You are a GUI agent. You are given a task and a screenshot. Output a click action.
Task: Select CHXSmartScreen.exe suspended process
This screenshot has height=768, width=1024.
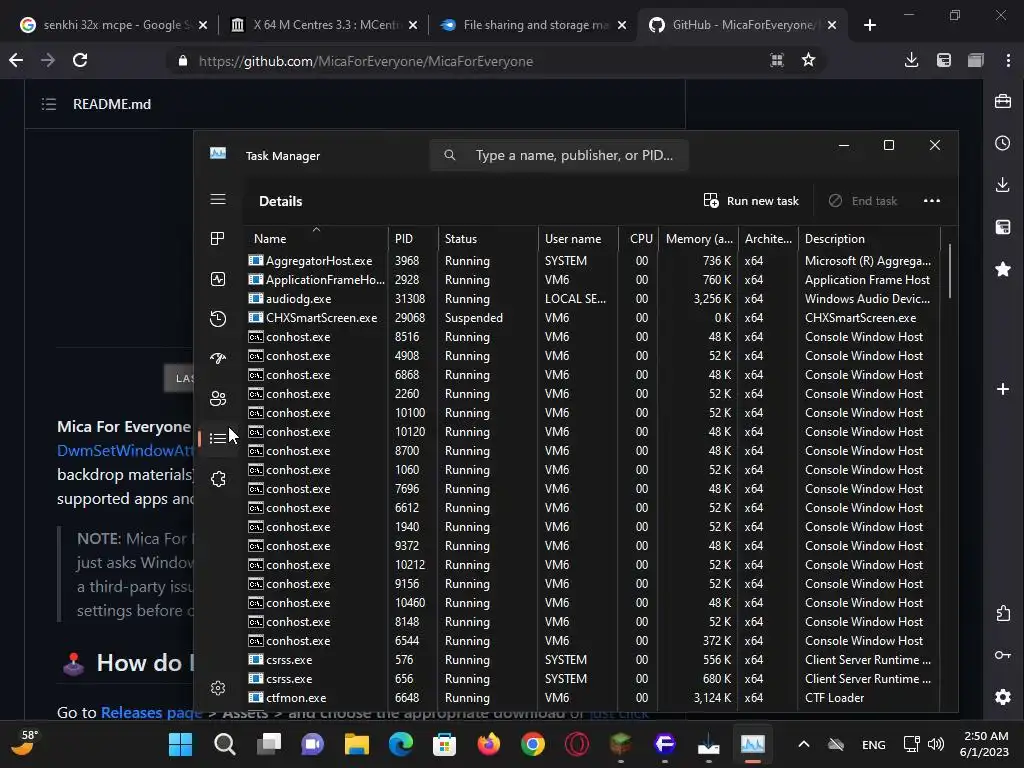coord(593,317)
